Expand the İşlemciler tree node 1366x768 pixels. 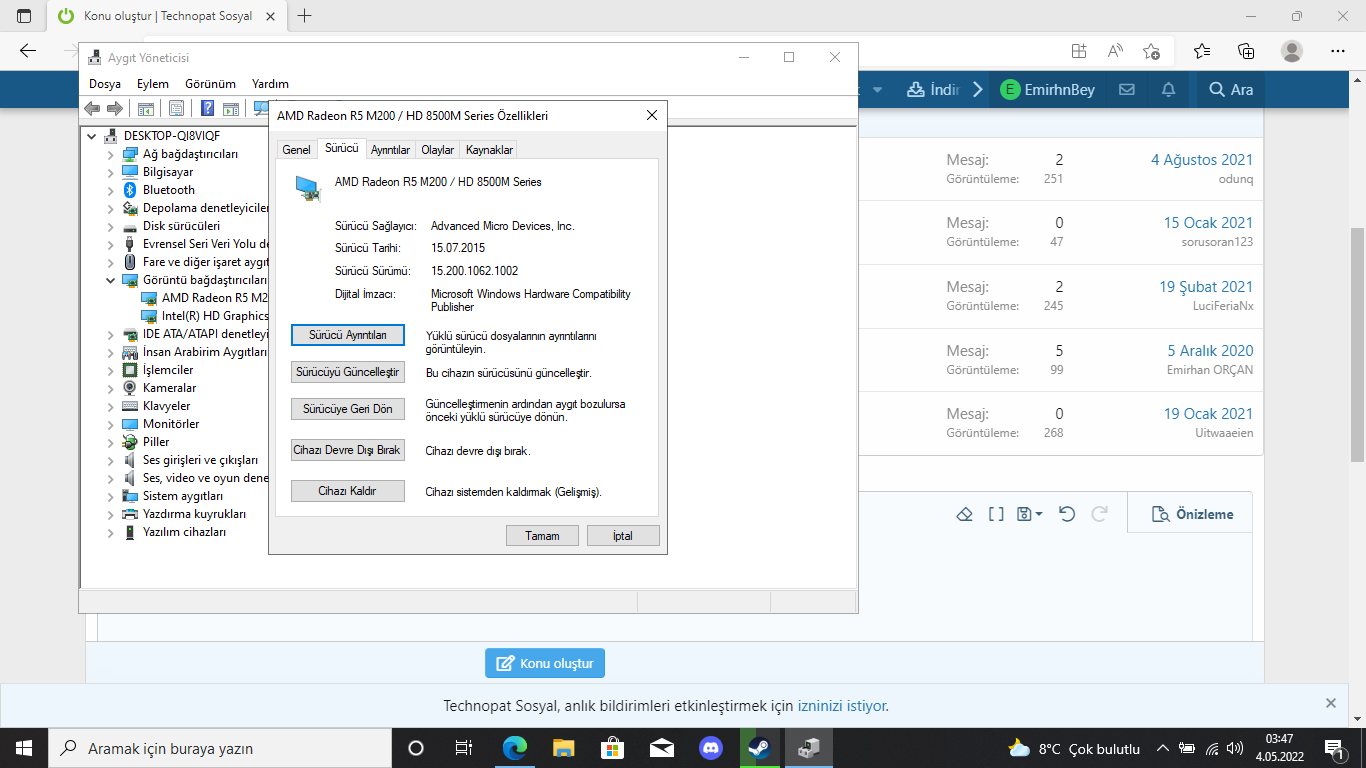[x=111, y=370]
